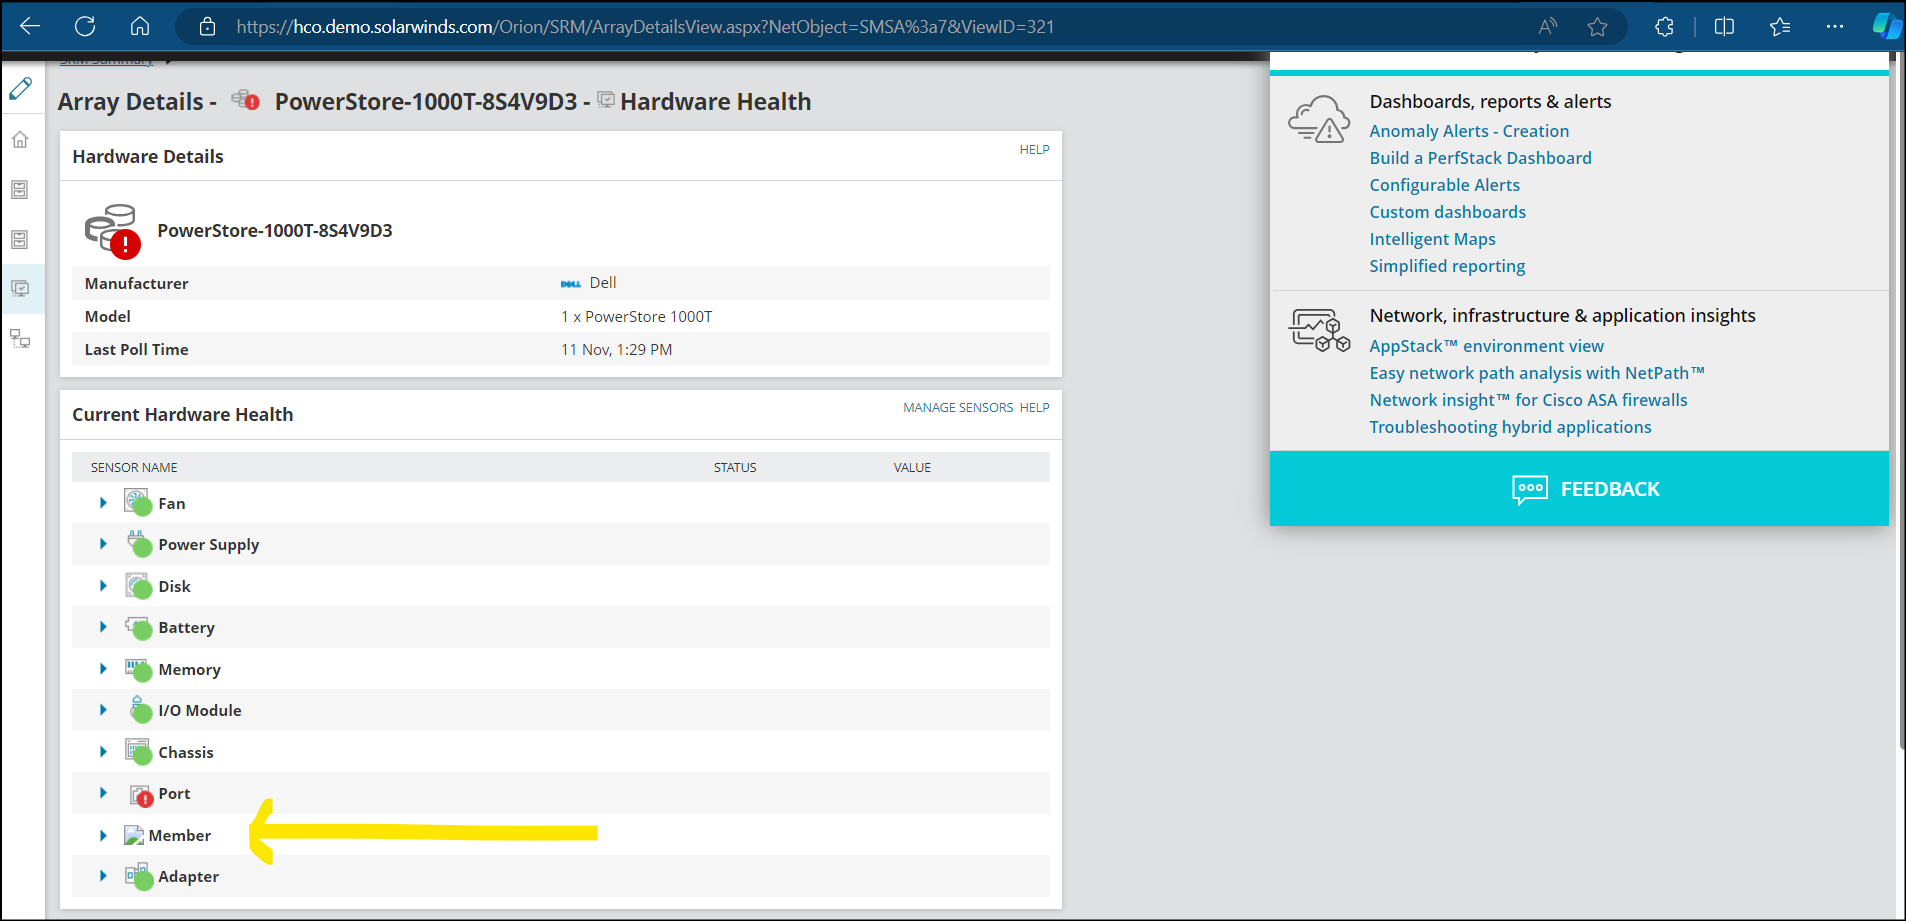Click the Disk sensor icon

(x=138, y=585)
